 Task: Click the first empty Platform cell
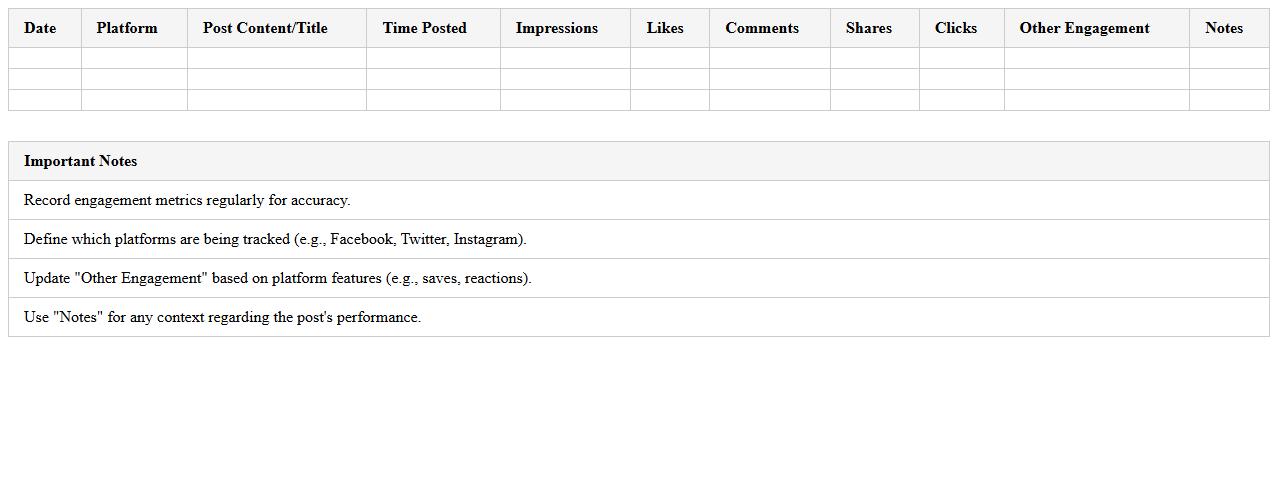pyautogui.click(x=134, y=58)
